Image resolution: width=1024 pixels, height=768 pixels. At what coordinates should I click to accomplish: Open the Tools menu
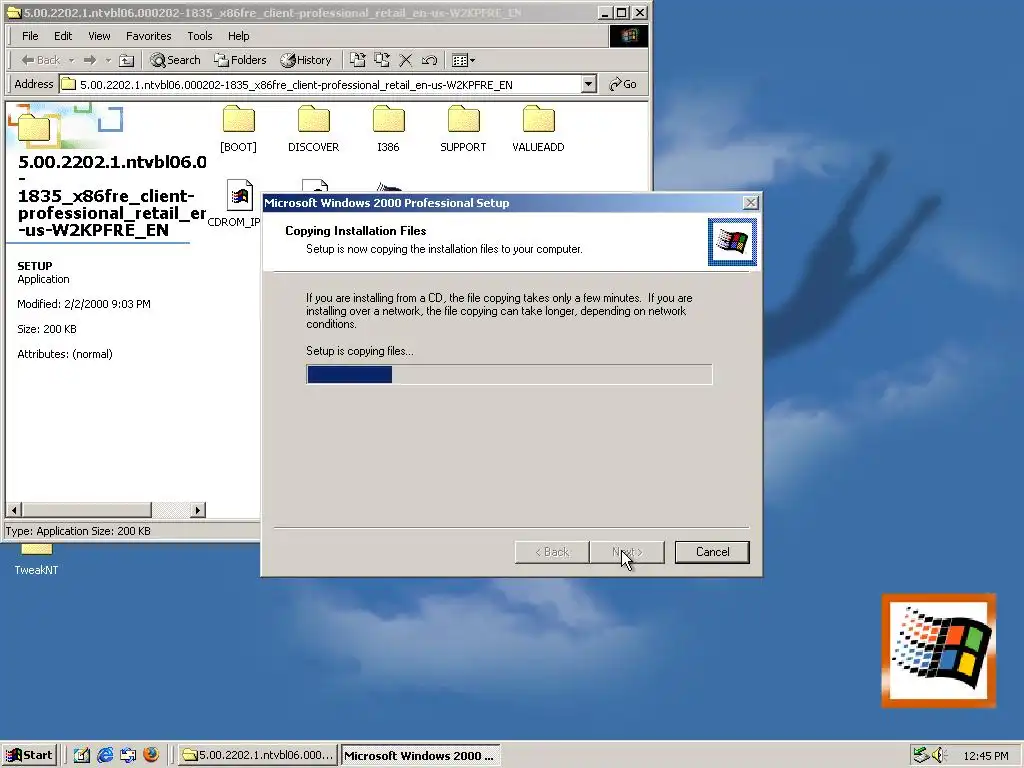(200, 36)
